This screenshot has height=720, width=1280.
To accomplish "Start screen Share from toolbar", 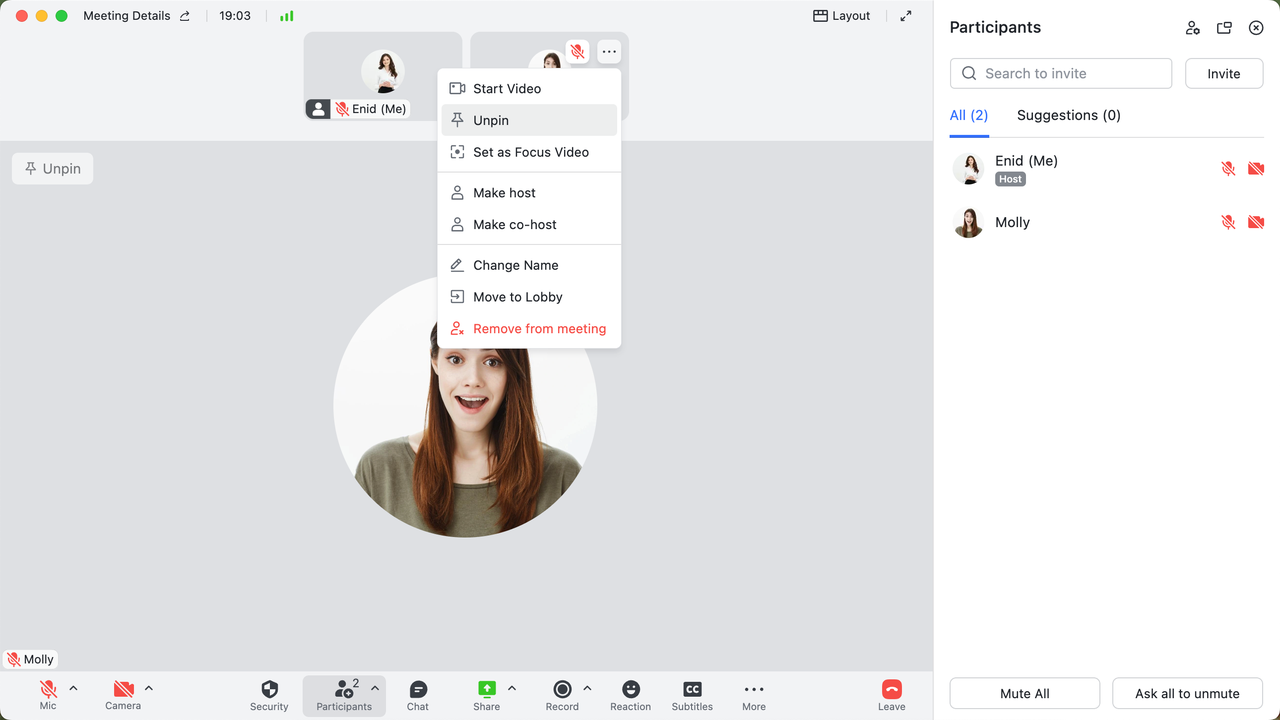I will (x=486, y=695).
